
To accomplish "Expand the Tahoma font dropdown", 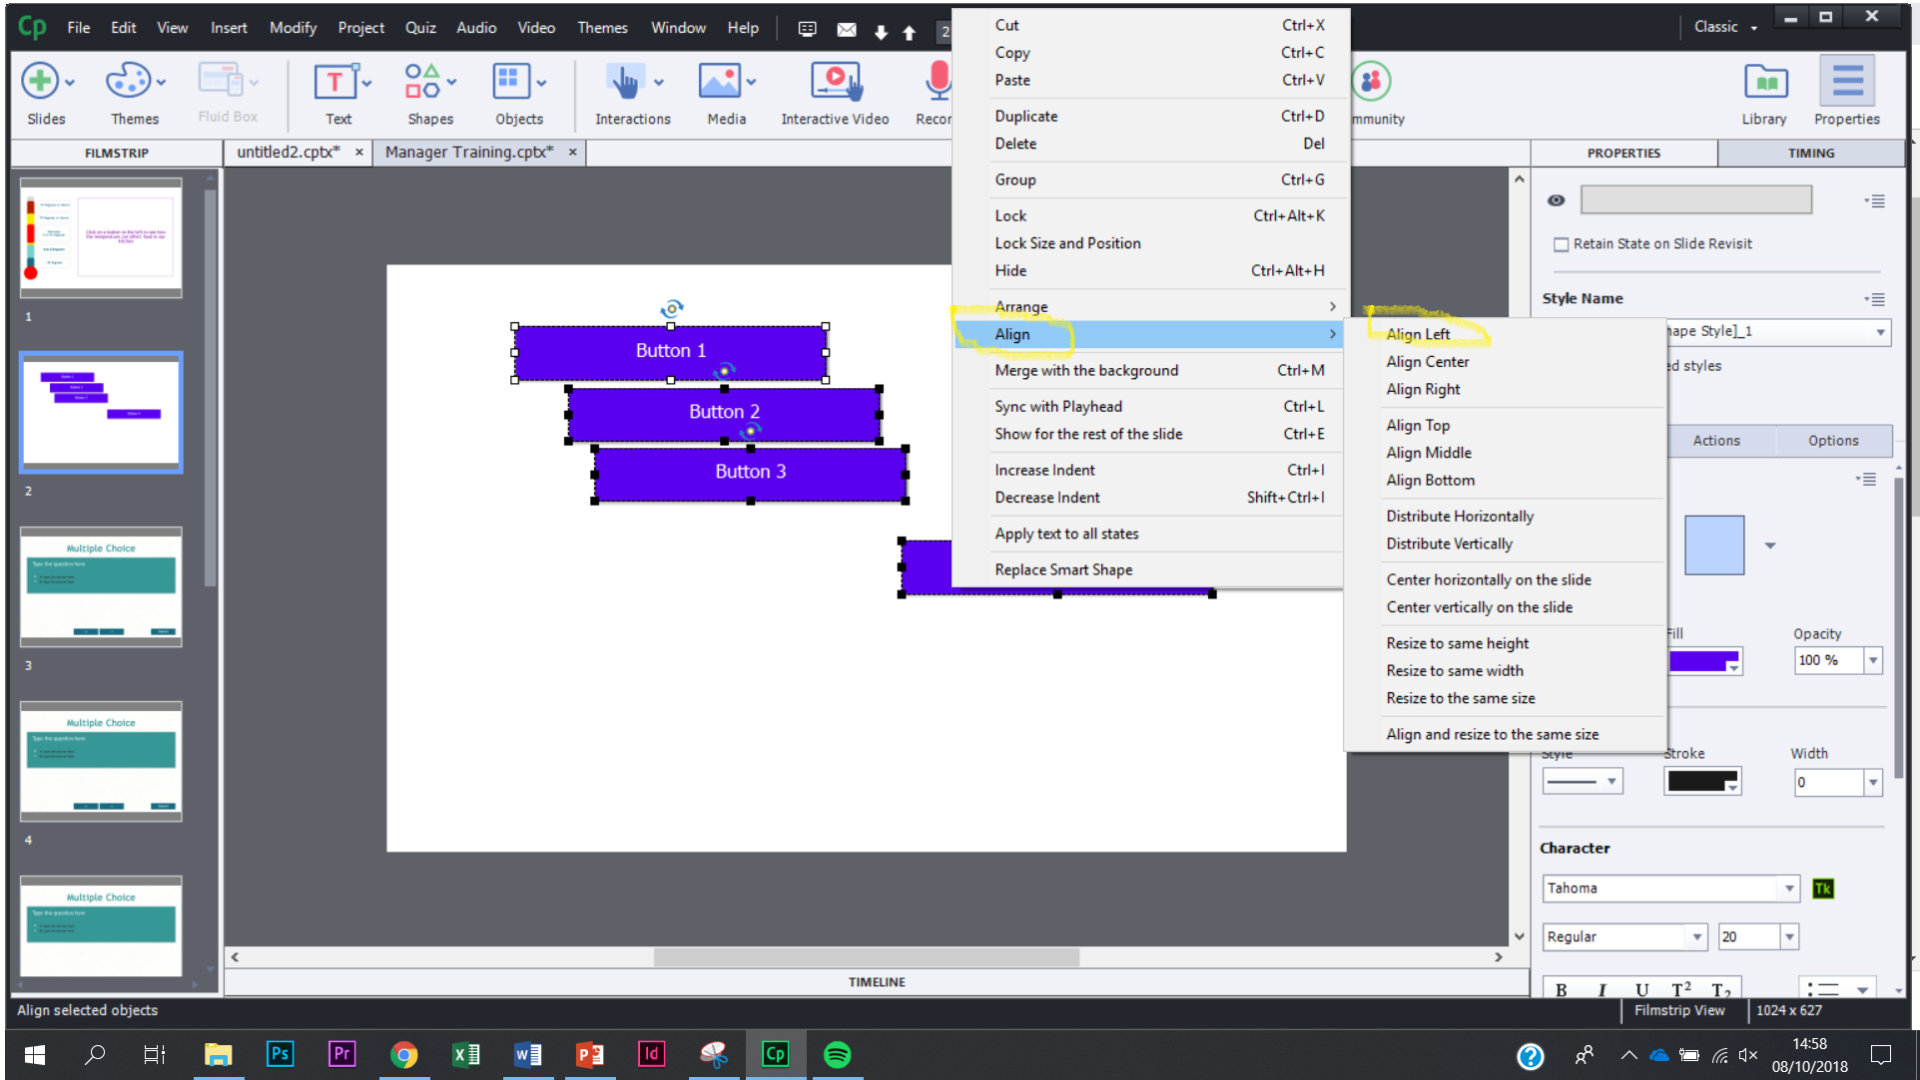I will point(1789,888).
